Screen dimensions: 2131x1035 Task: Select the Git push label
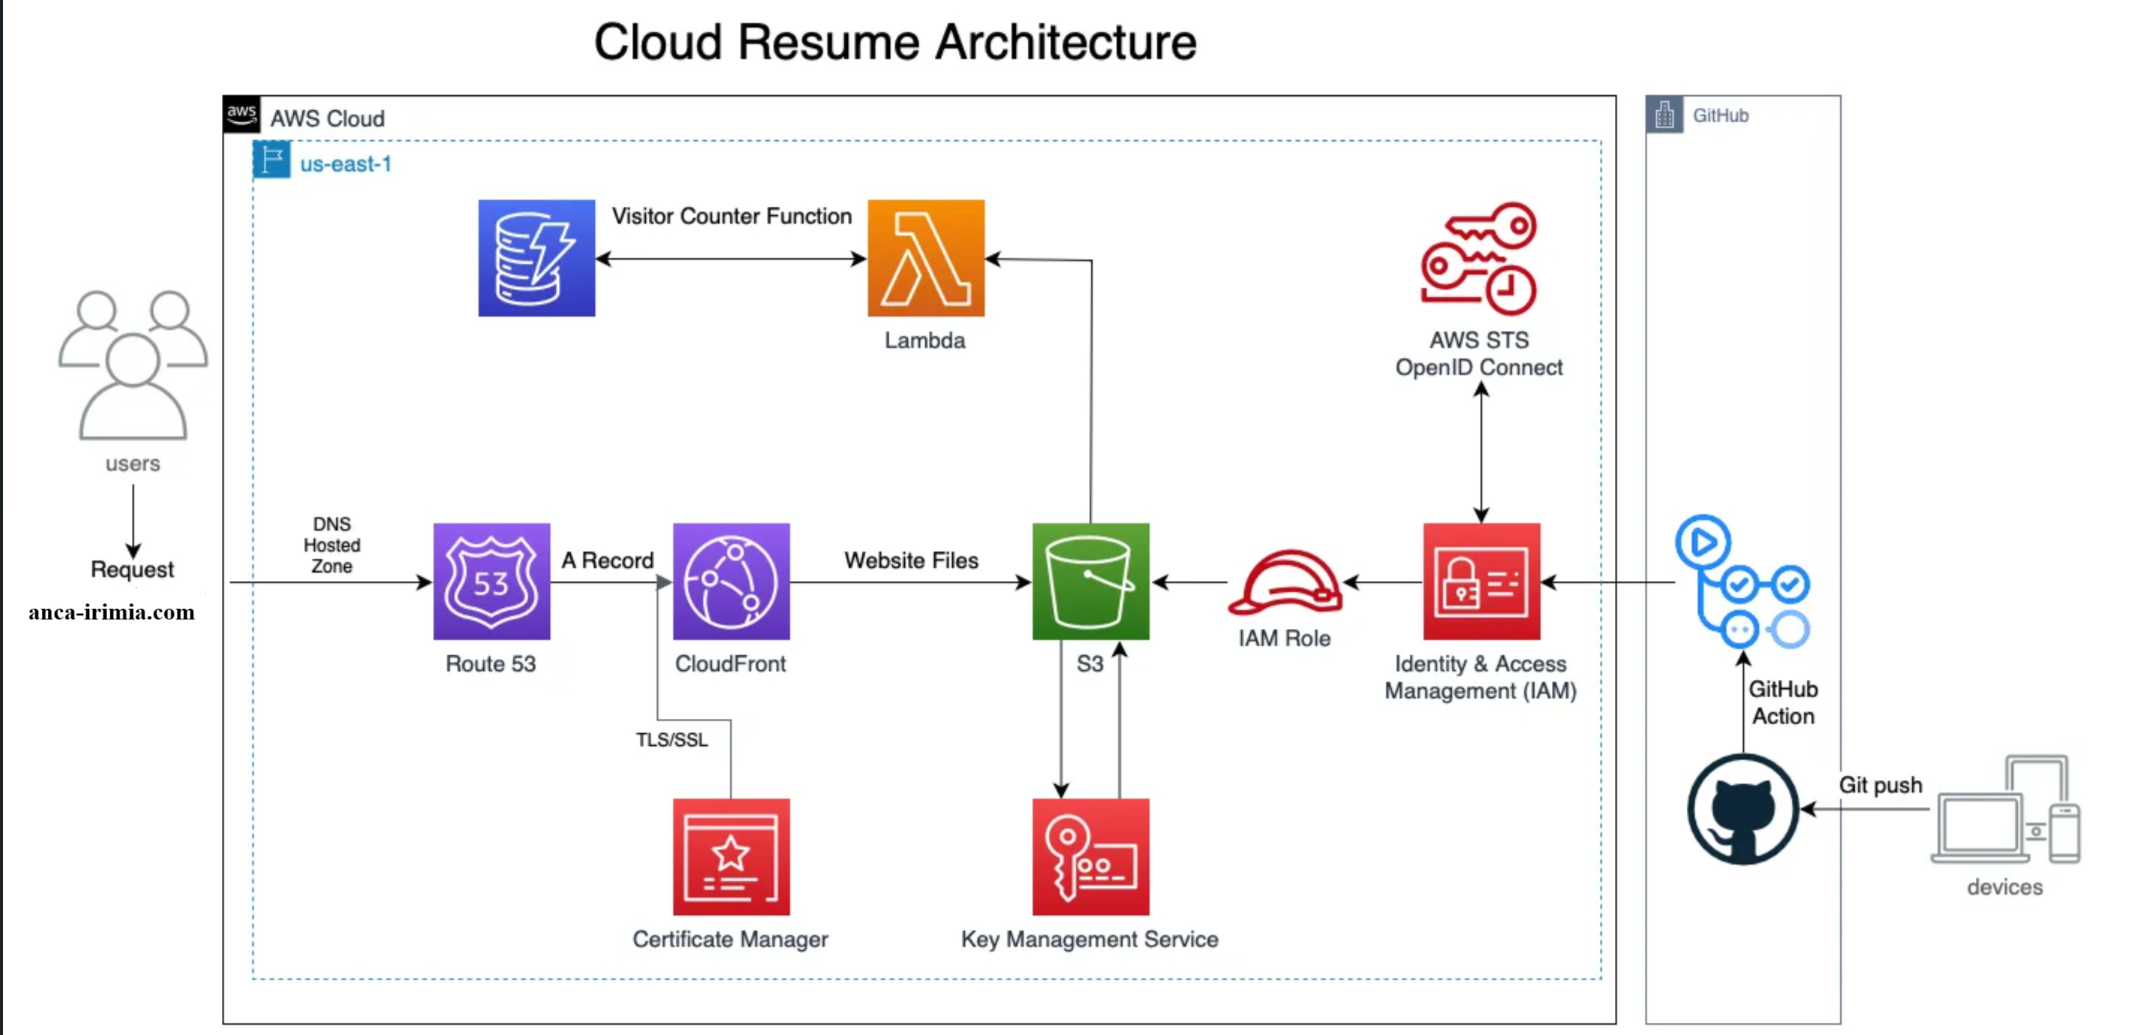(1881, 785)
